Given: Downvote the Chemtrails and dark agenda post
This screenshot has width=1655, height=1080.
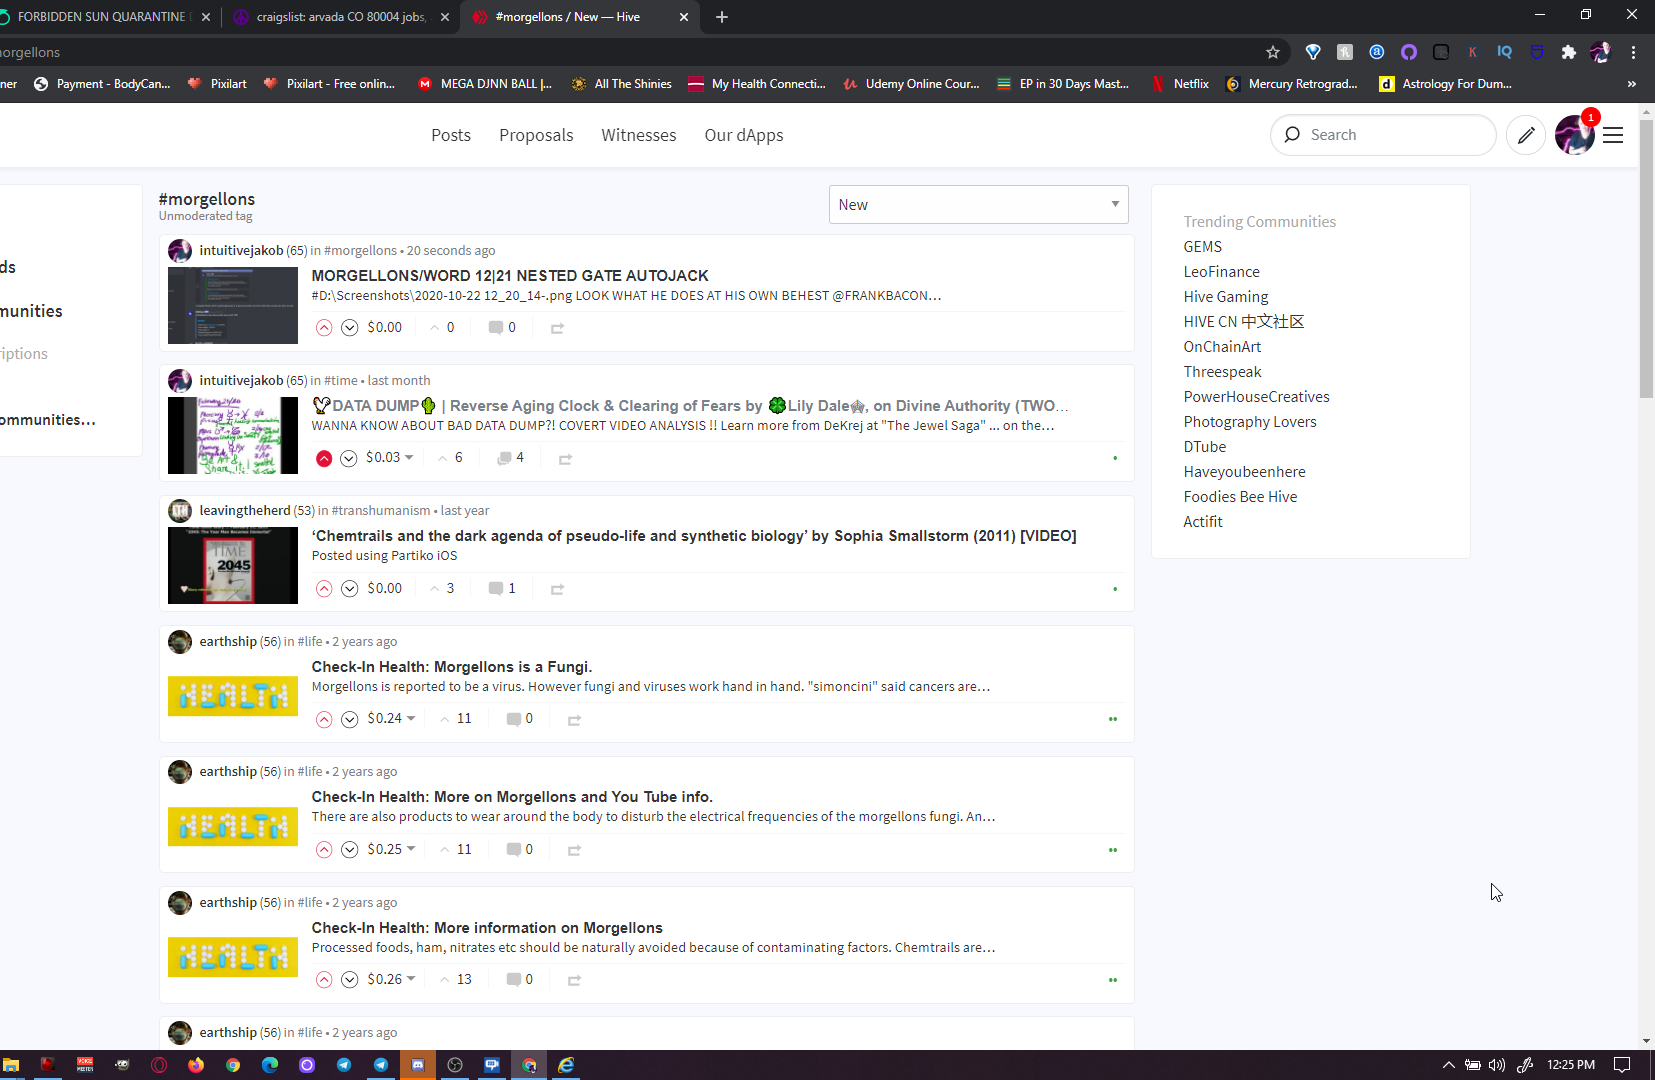Looking at the screenshot, I should 350,589.
